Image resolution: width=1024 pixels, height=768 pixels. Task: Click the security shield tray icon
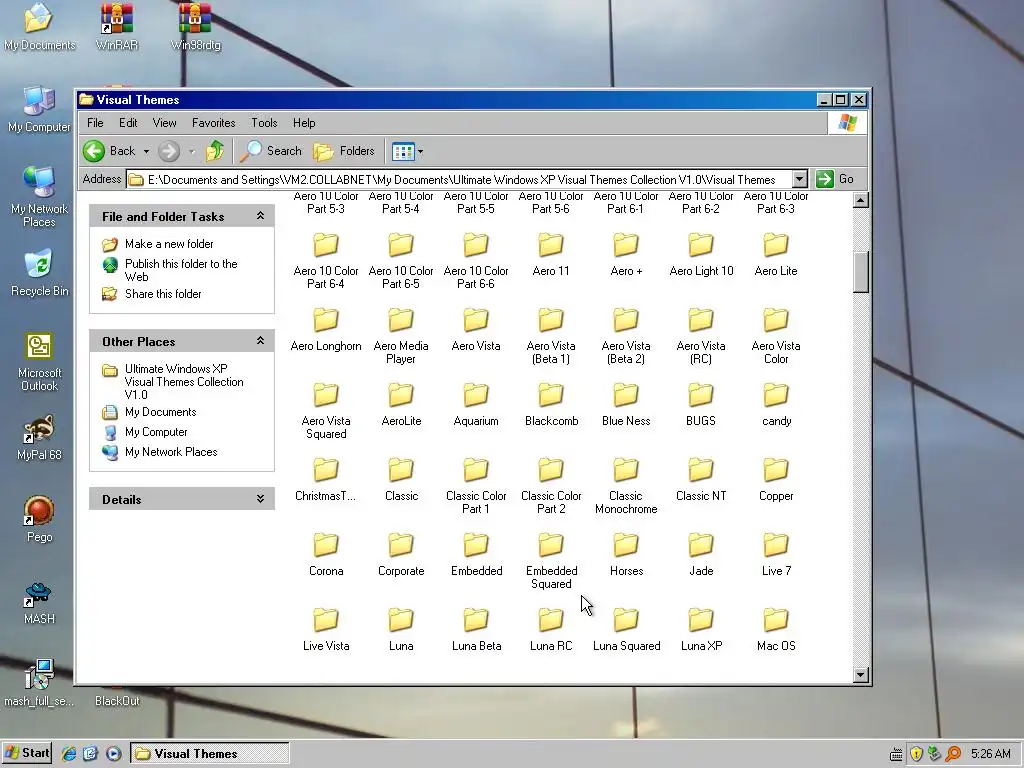click(916, 754)
